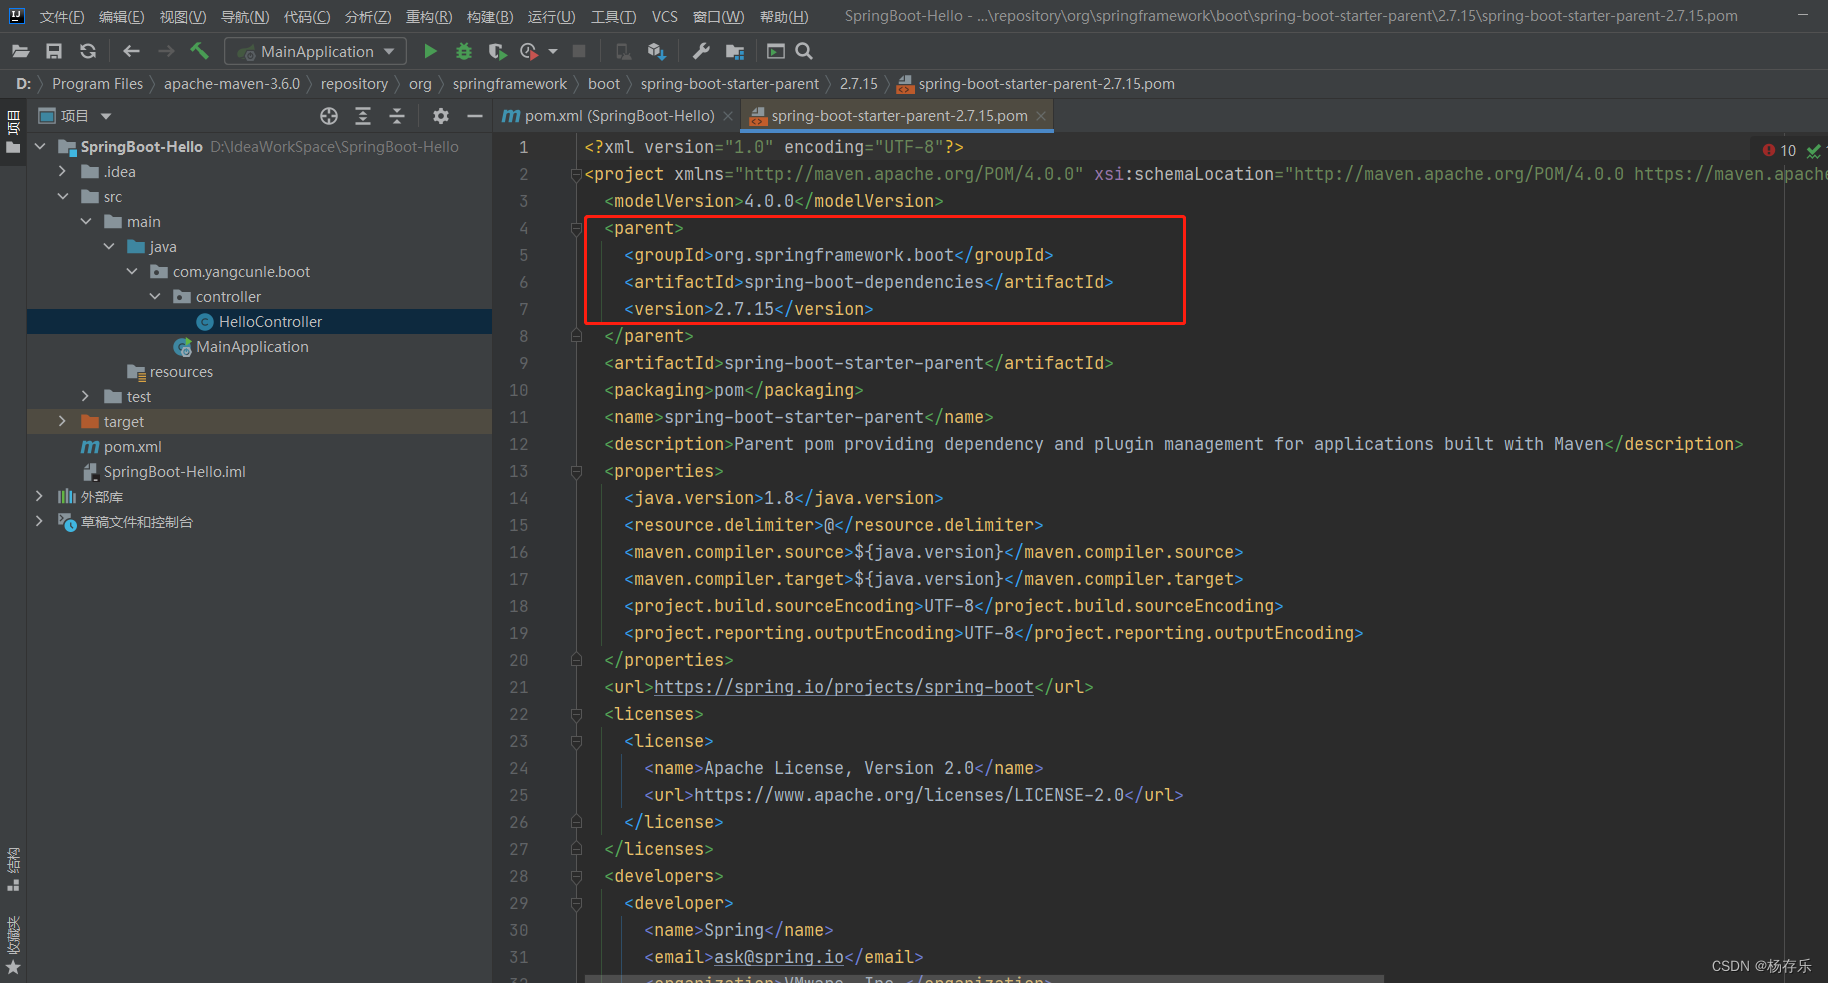
Task: Open the 编辑(E) menu
Action: pyautogui.click(x=122, y=16)
